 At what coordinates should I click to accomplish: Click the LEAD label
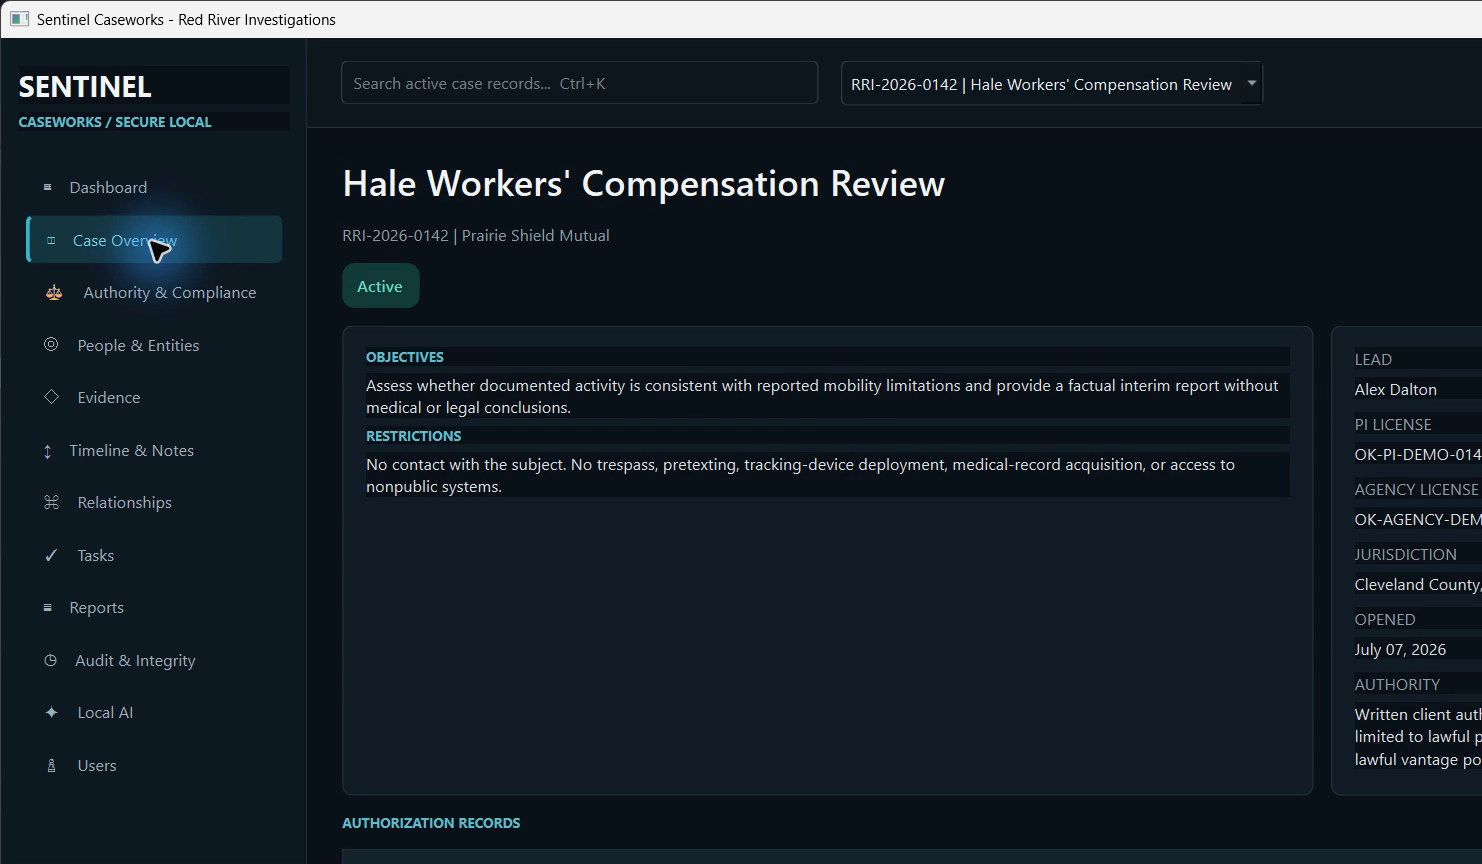coord(1373,359)
